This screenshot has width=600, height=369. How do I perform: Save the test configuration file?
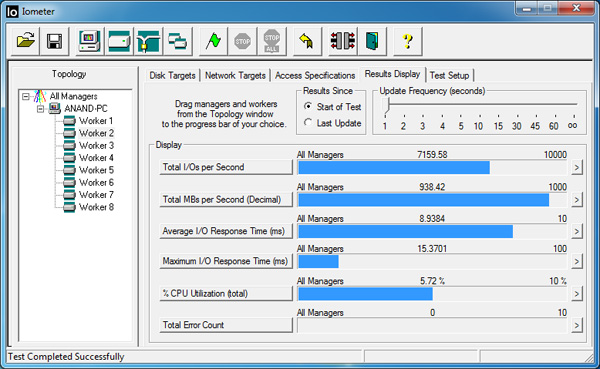54,41
